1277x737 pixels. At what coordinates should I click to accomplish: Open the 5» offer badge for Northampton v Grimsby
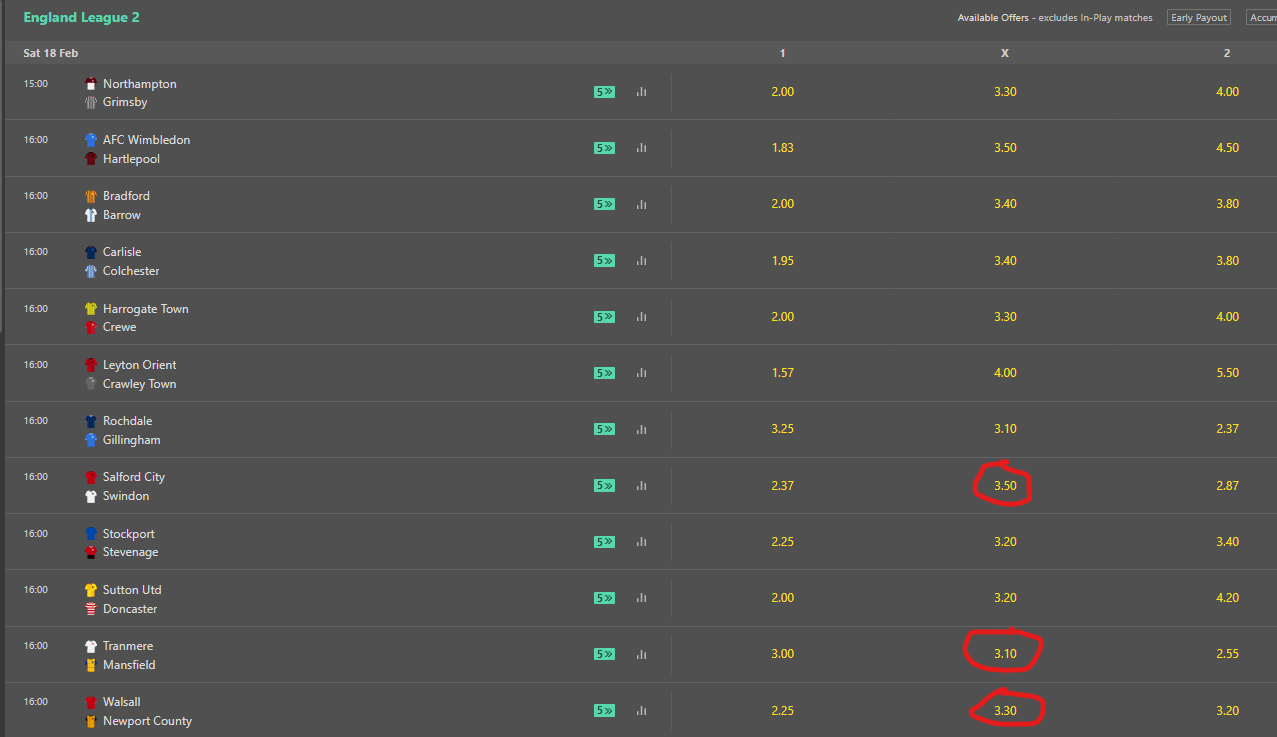click(x=604, y=91)
